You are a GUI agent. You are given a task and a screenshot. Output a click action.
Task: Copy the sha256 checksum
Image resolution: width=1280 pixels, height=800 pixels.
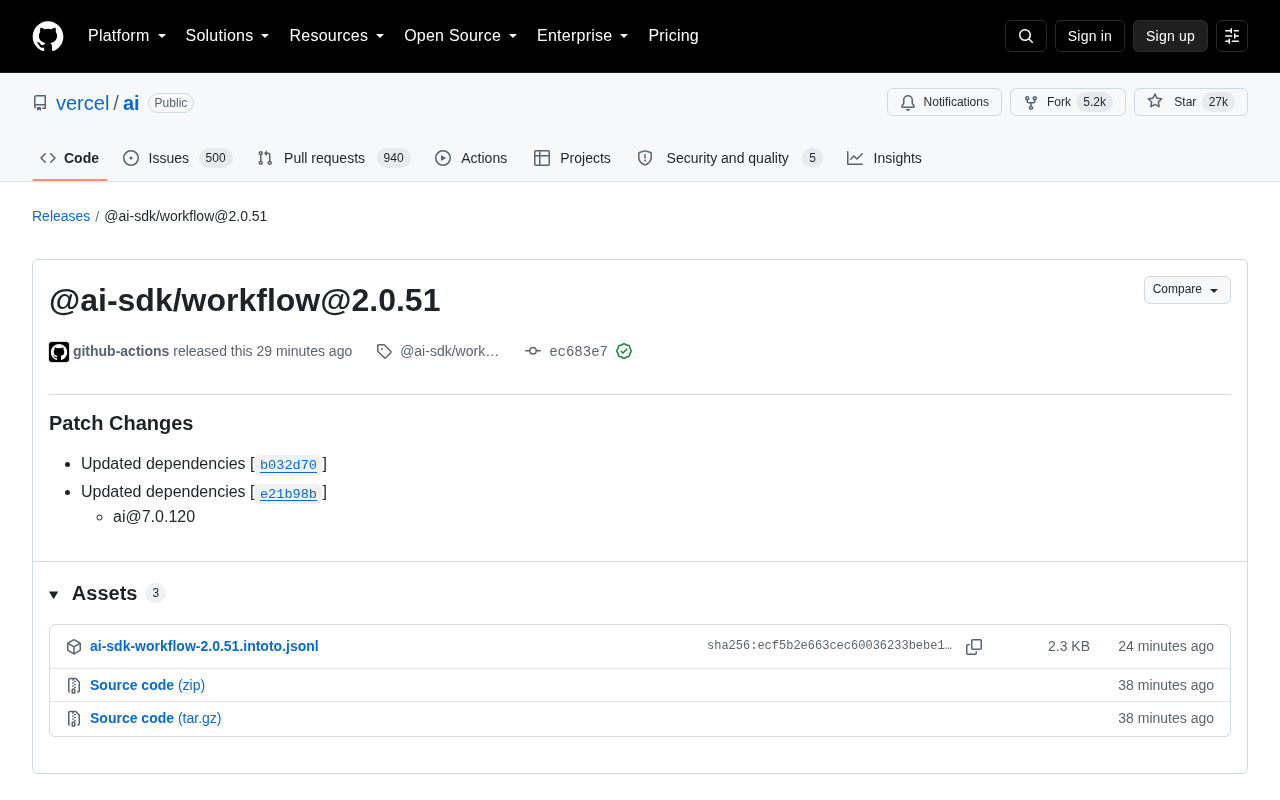974,647
